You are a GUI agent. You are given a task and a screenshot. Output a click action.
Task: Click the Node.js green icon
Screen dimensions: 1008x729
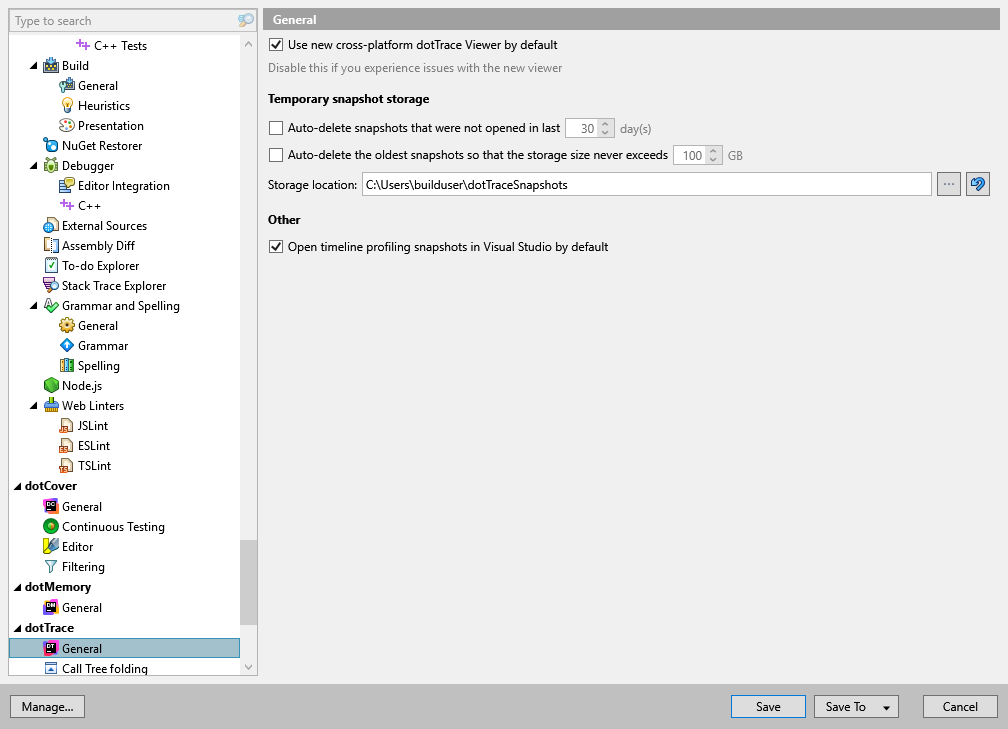[x=51, y=385]
